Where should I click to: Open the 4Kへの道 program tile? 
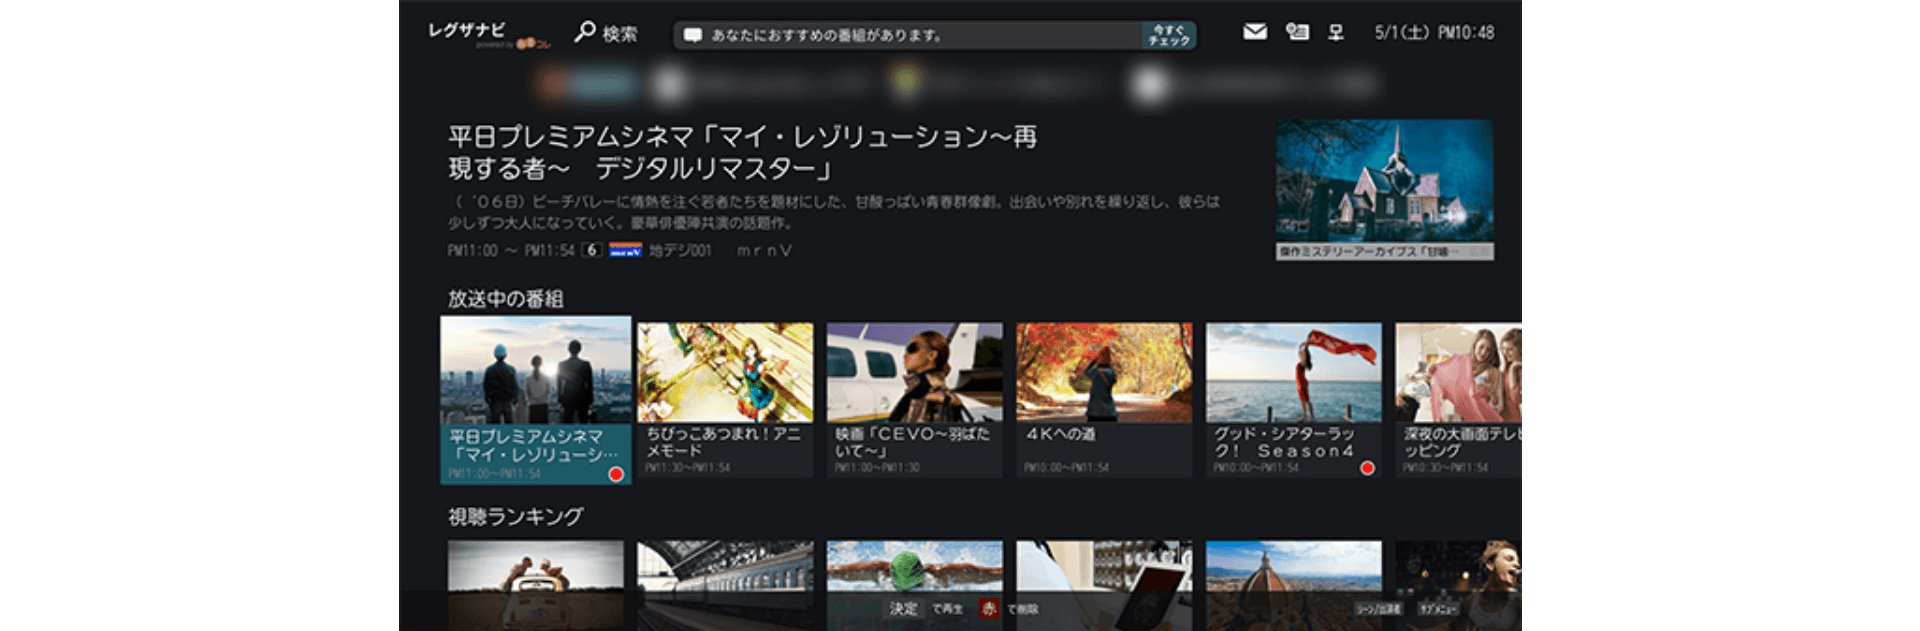1104,400
